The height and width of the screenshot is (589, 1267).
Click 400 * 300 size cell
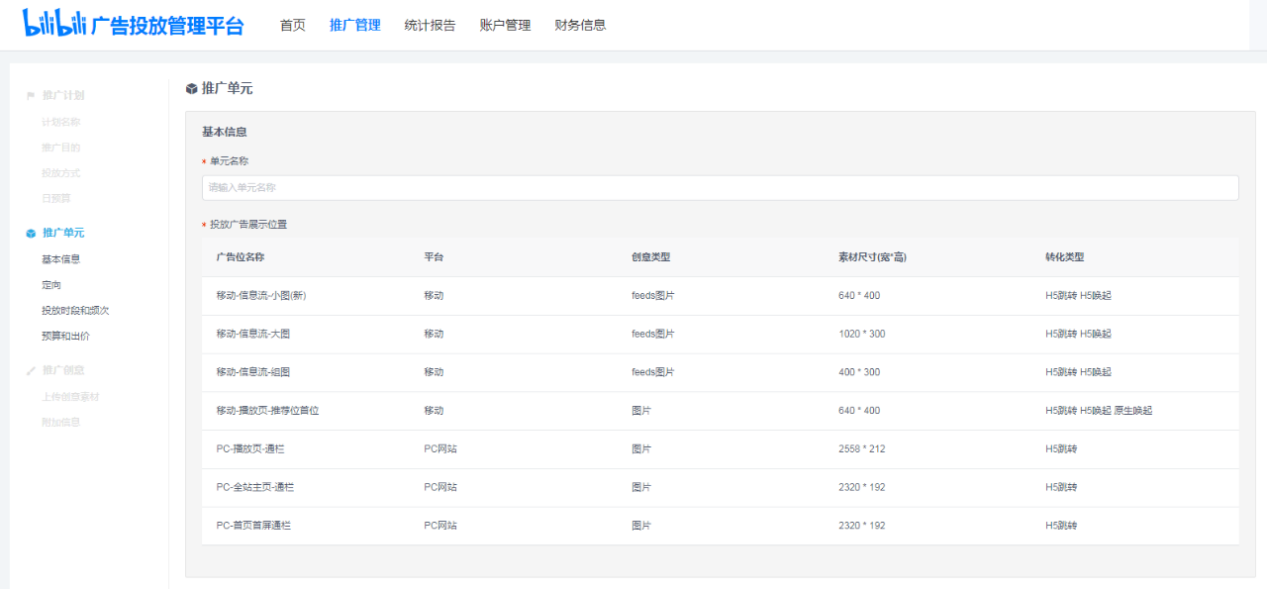(x=859, y=372)
